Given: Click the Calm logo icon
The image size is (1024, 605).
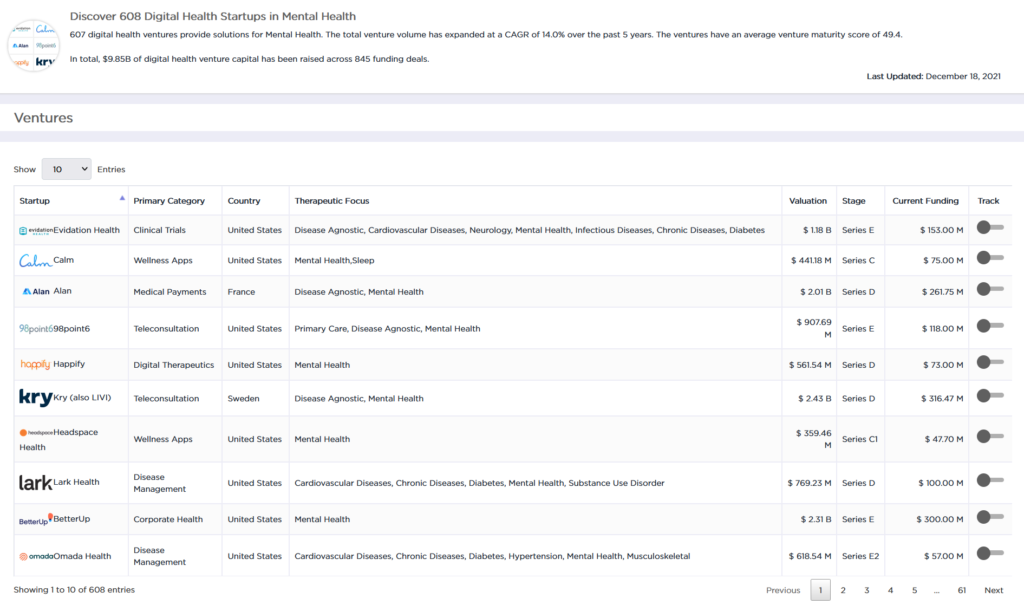Looking at the screenshot, I should pos(36,261).
